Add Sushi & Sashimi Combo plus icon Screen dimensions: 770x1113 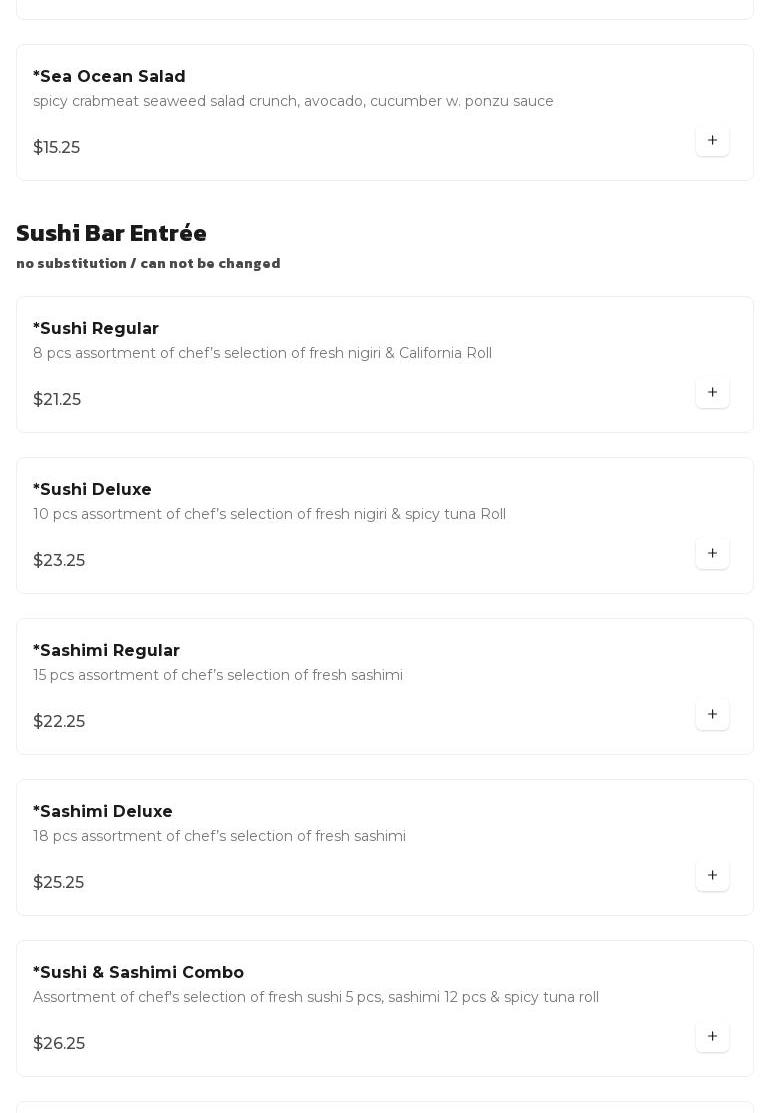pyautogui.click(x=712, y=1037)
